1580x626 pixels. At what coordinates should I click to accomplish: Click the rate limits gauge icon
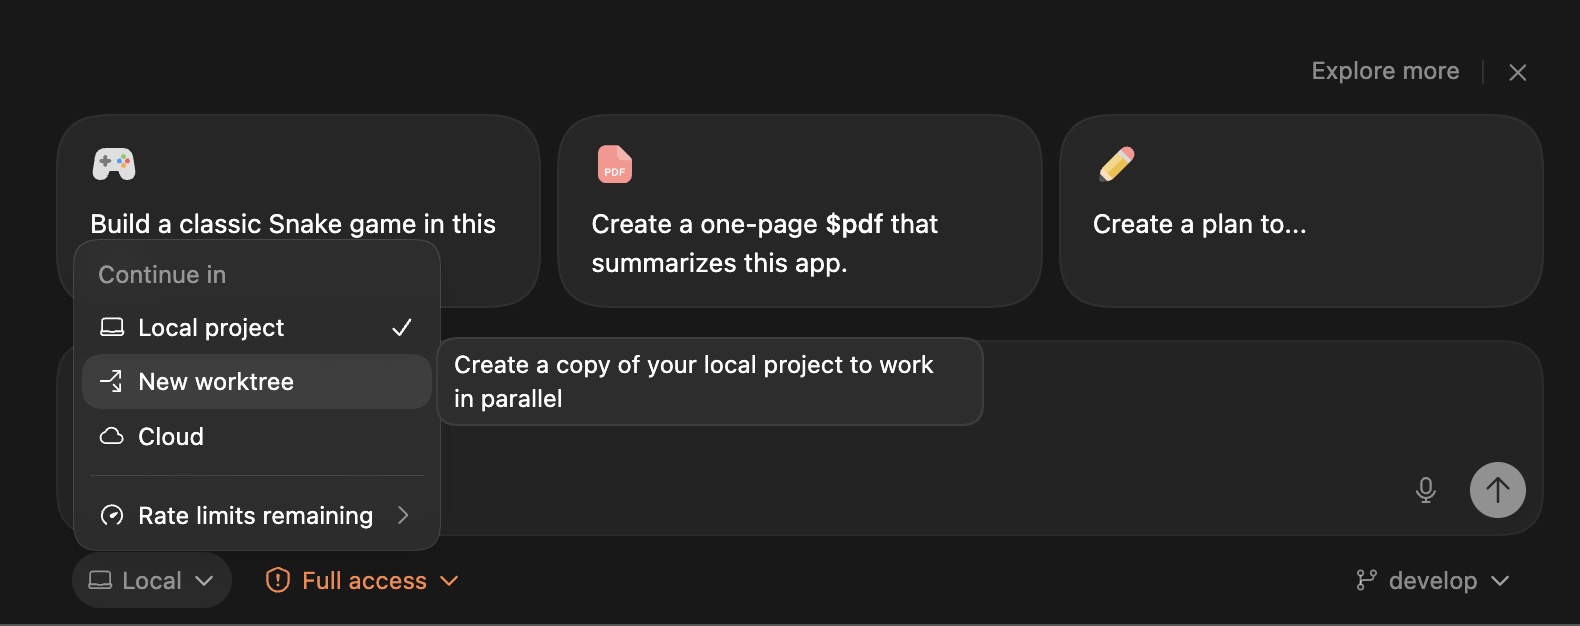coord(112,515)
